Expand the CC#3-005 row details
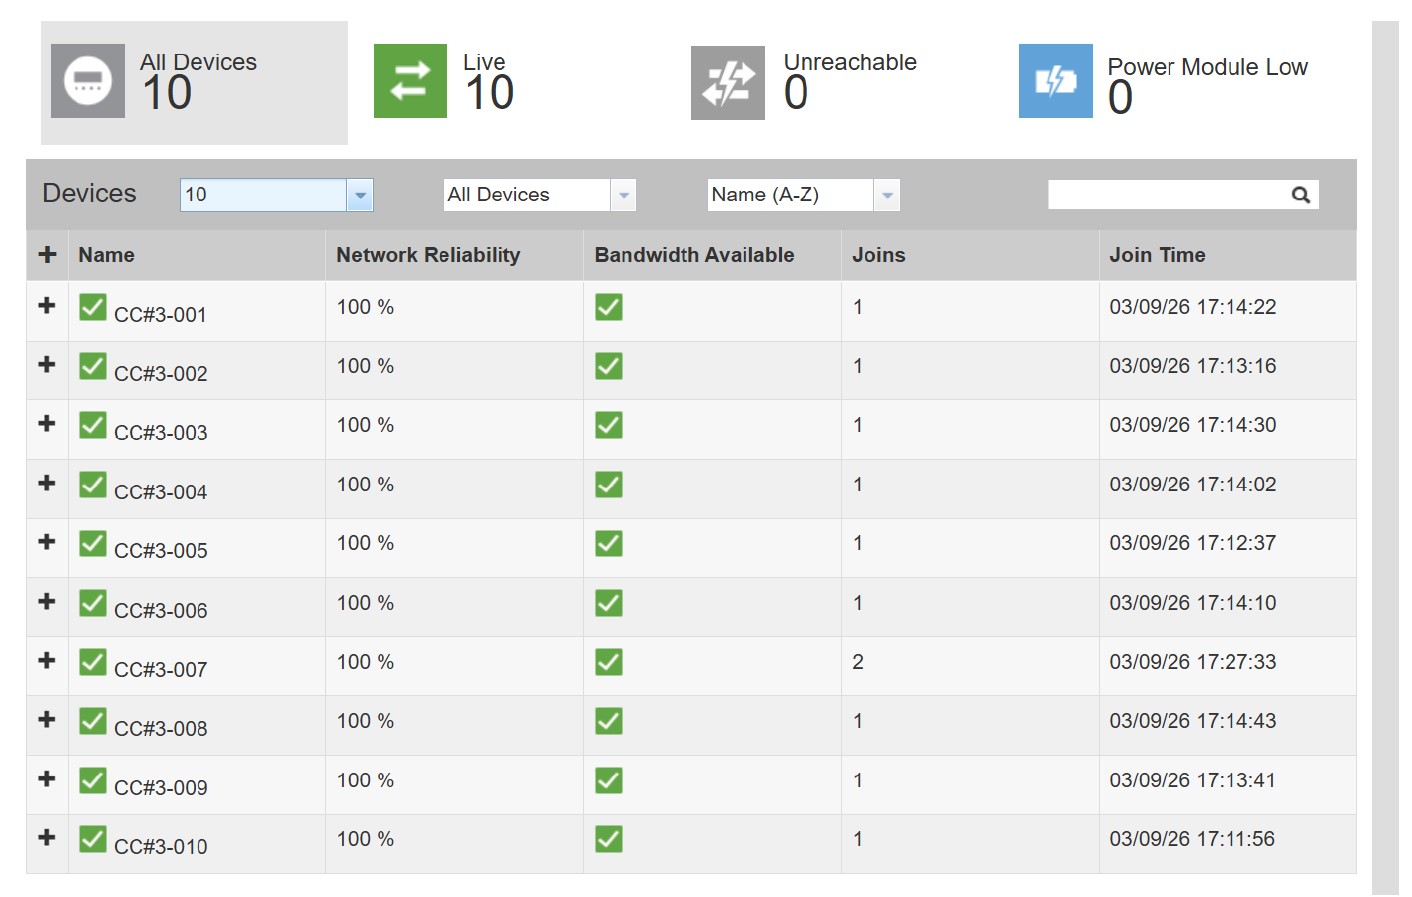The width and height of the screenshot is (1412, 897). tap(47, 541)
